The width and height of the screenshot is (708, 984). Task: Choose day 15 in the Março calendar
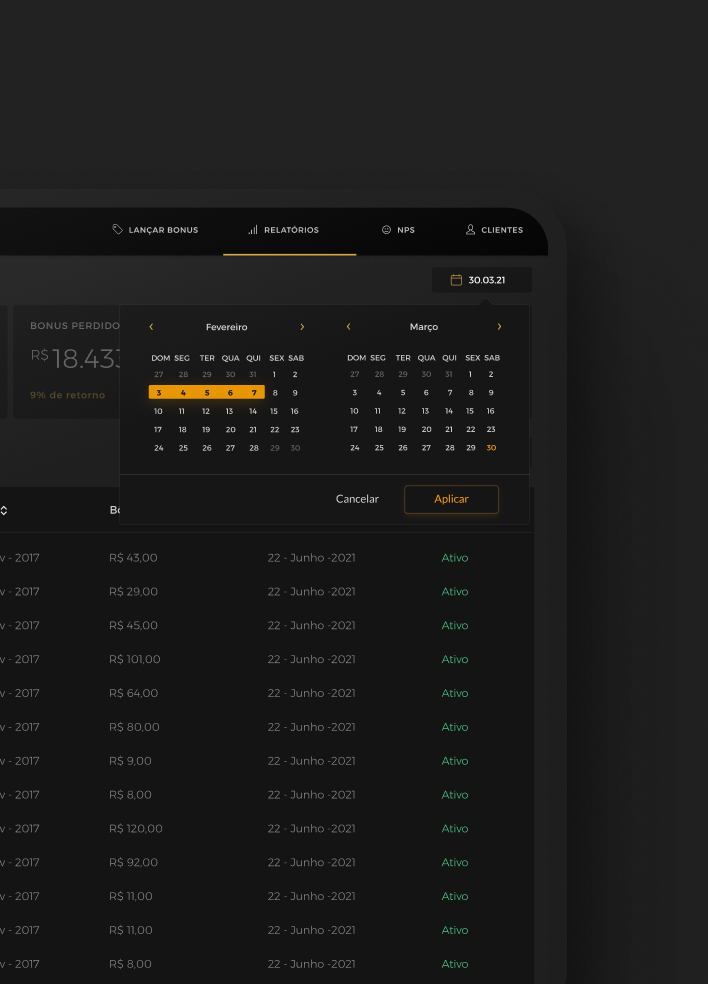470,411
